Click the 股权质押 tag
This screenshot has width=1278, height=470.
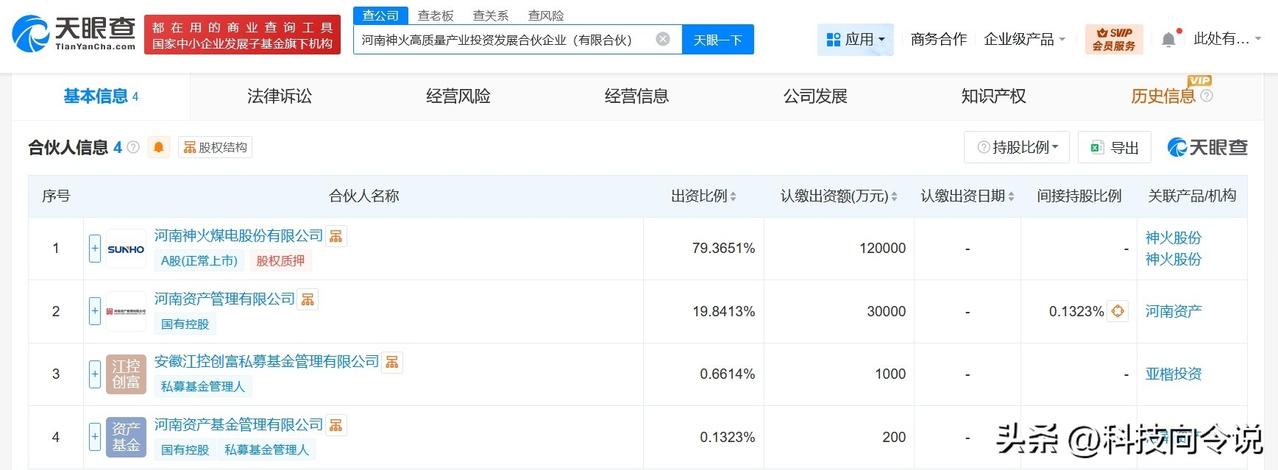click(281, 261)
